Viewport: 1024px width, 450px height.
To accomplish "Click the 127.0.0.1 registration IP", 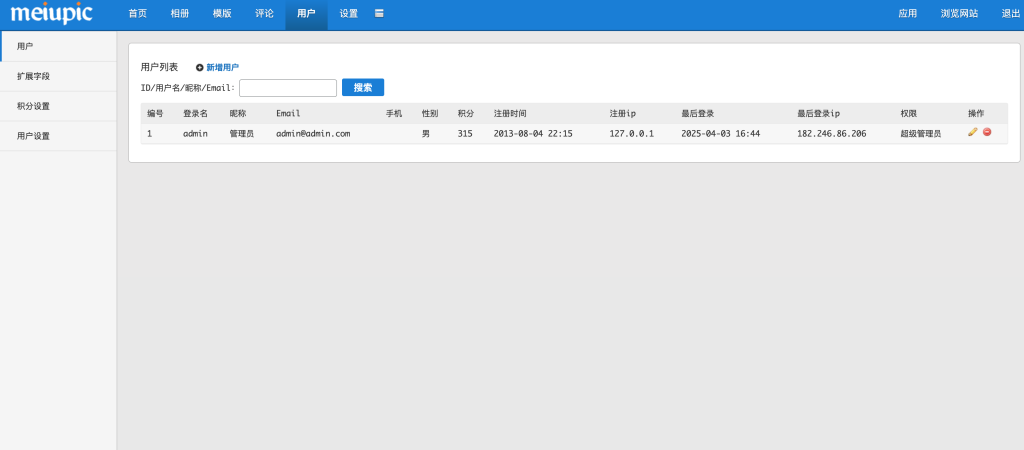I will click(x=632, y=134).
